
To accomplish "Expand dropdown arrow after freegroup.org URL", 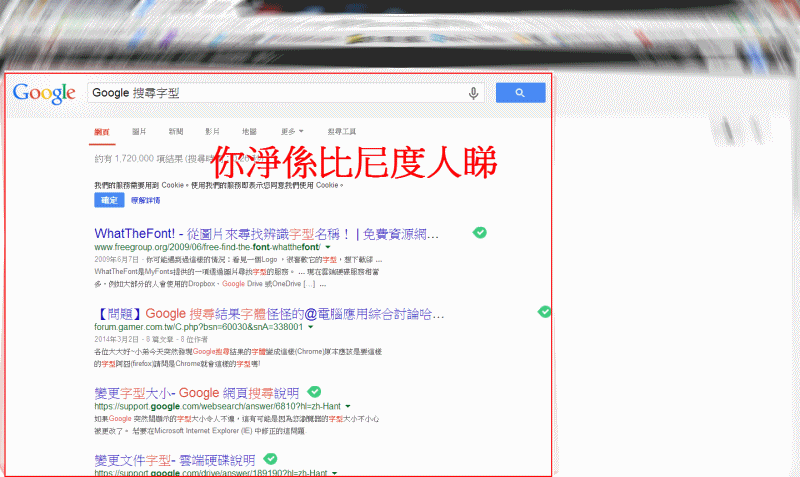I will tap(328, 247).
